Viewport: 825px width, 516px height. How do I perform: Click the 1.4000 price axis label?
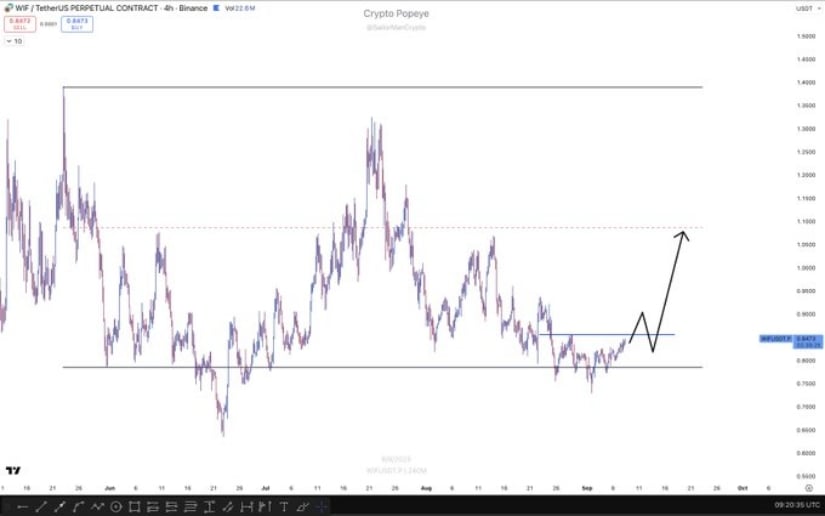pyautogui.click(x=806, y=83)
